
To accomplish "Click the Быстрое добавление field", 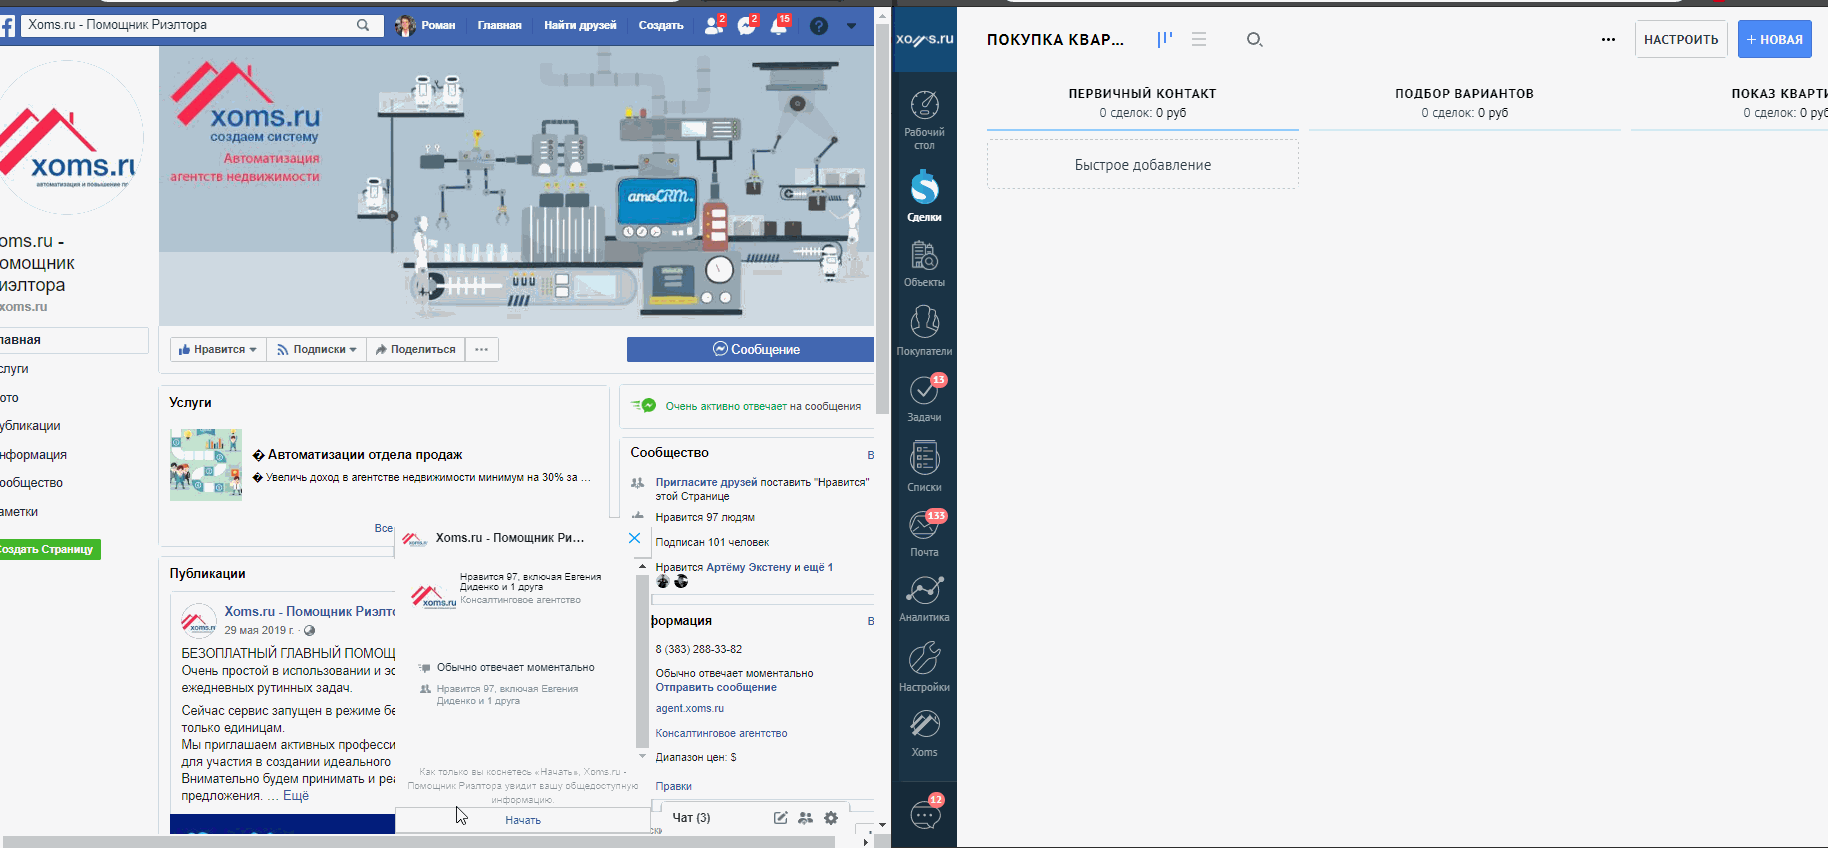I will 1142,165.
